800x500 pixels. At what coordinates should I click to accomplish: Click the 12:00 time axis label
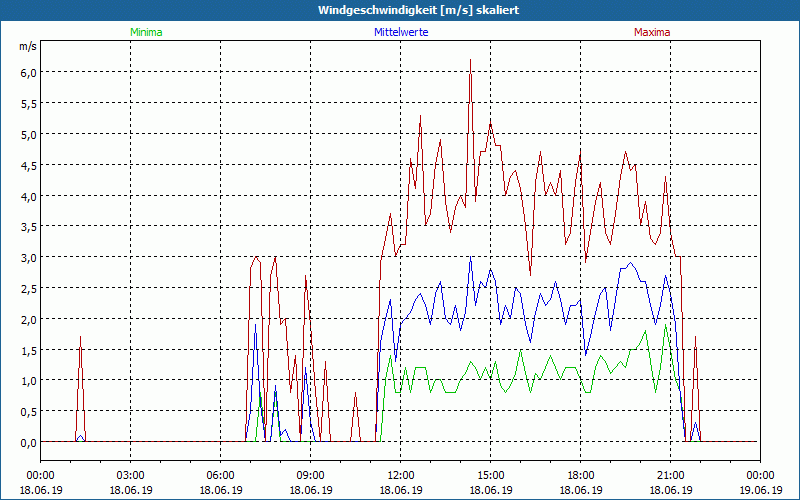click(401, 476)
